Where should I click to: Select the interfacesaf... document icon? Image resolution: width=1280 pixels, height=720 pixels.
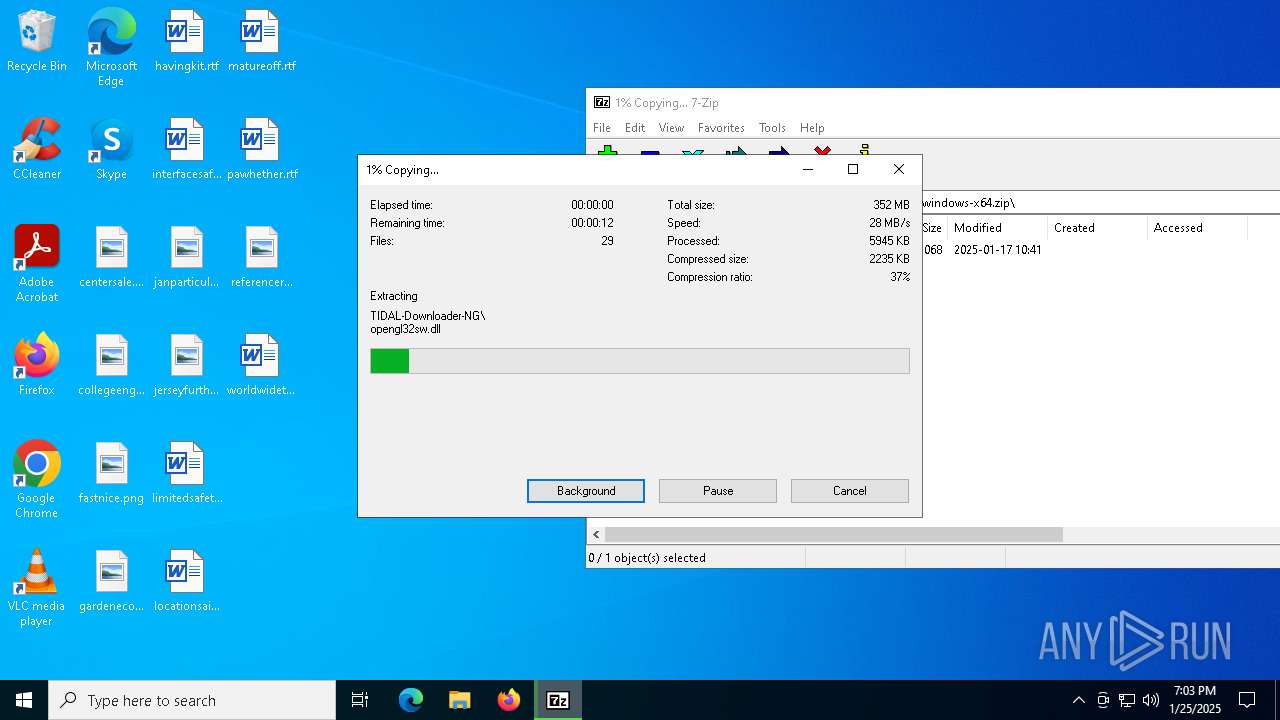coord(186,149)
